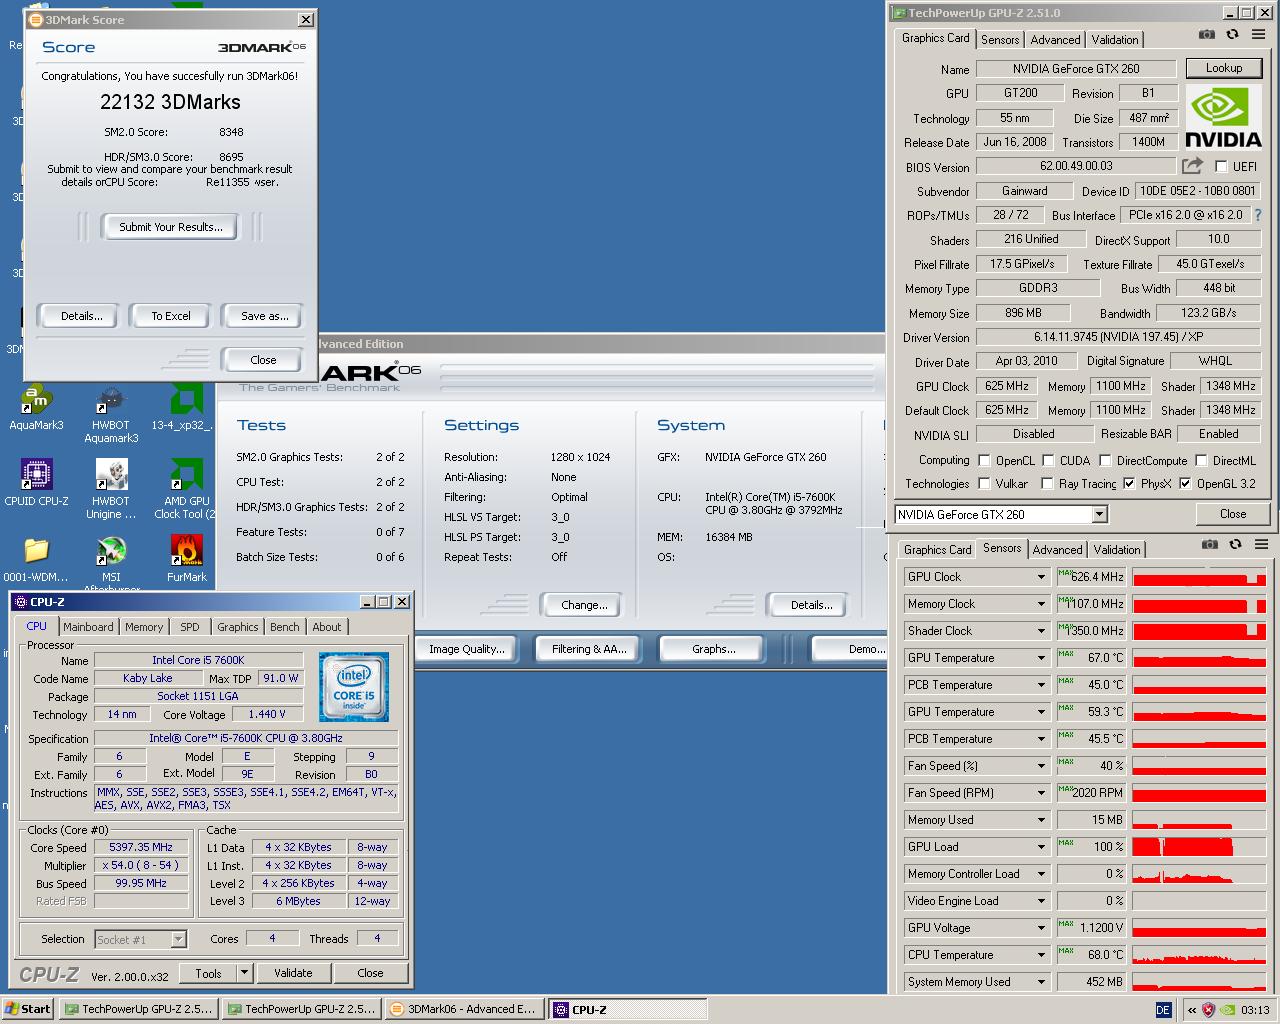
Task: Open the CPU-Z Socket #1 selection dropdown
Action: pos(178,940)
